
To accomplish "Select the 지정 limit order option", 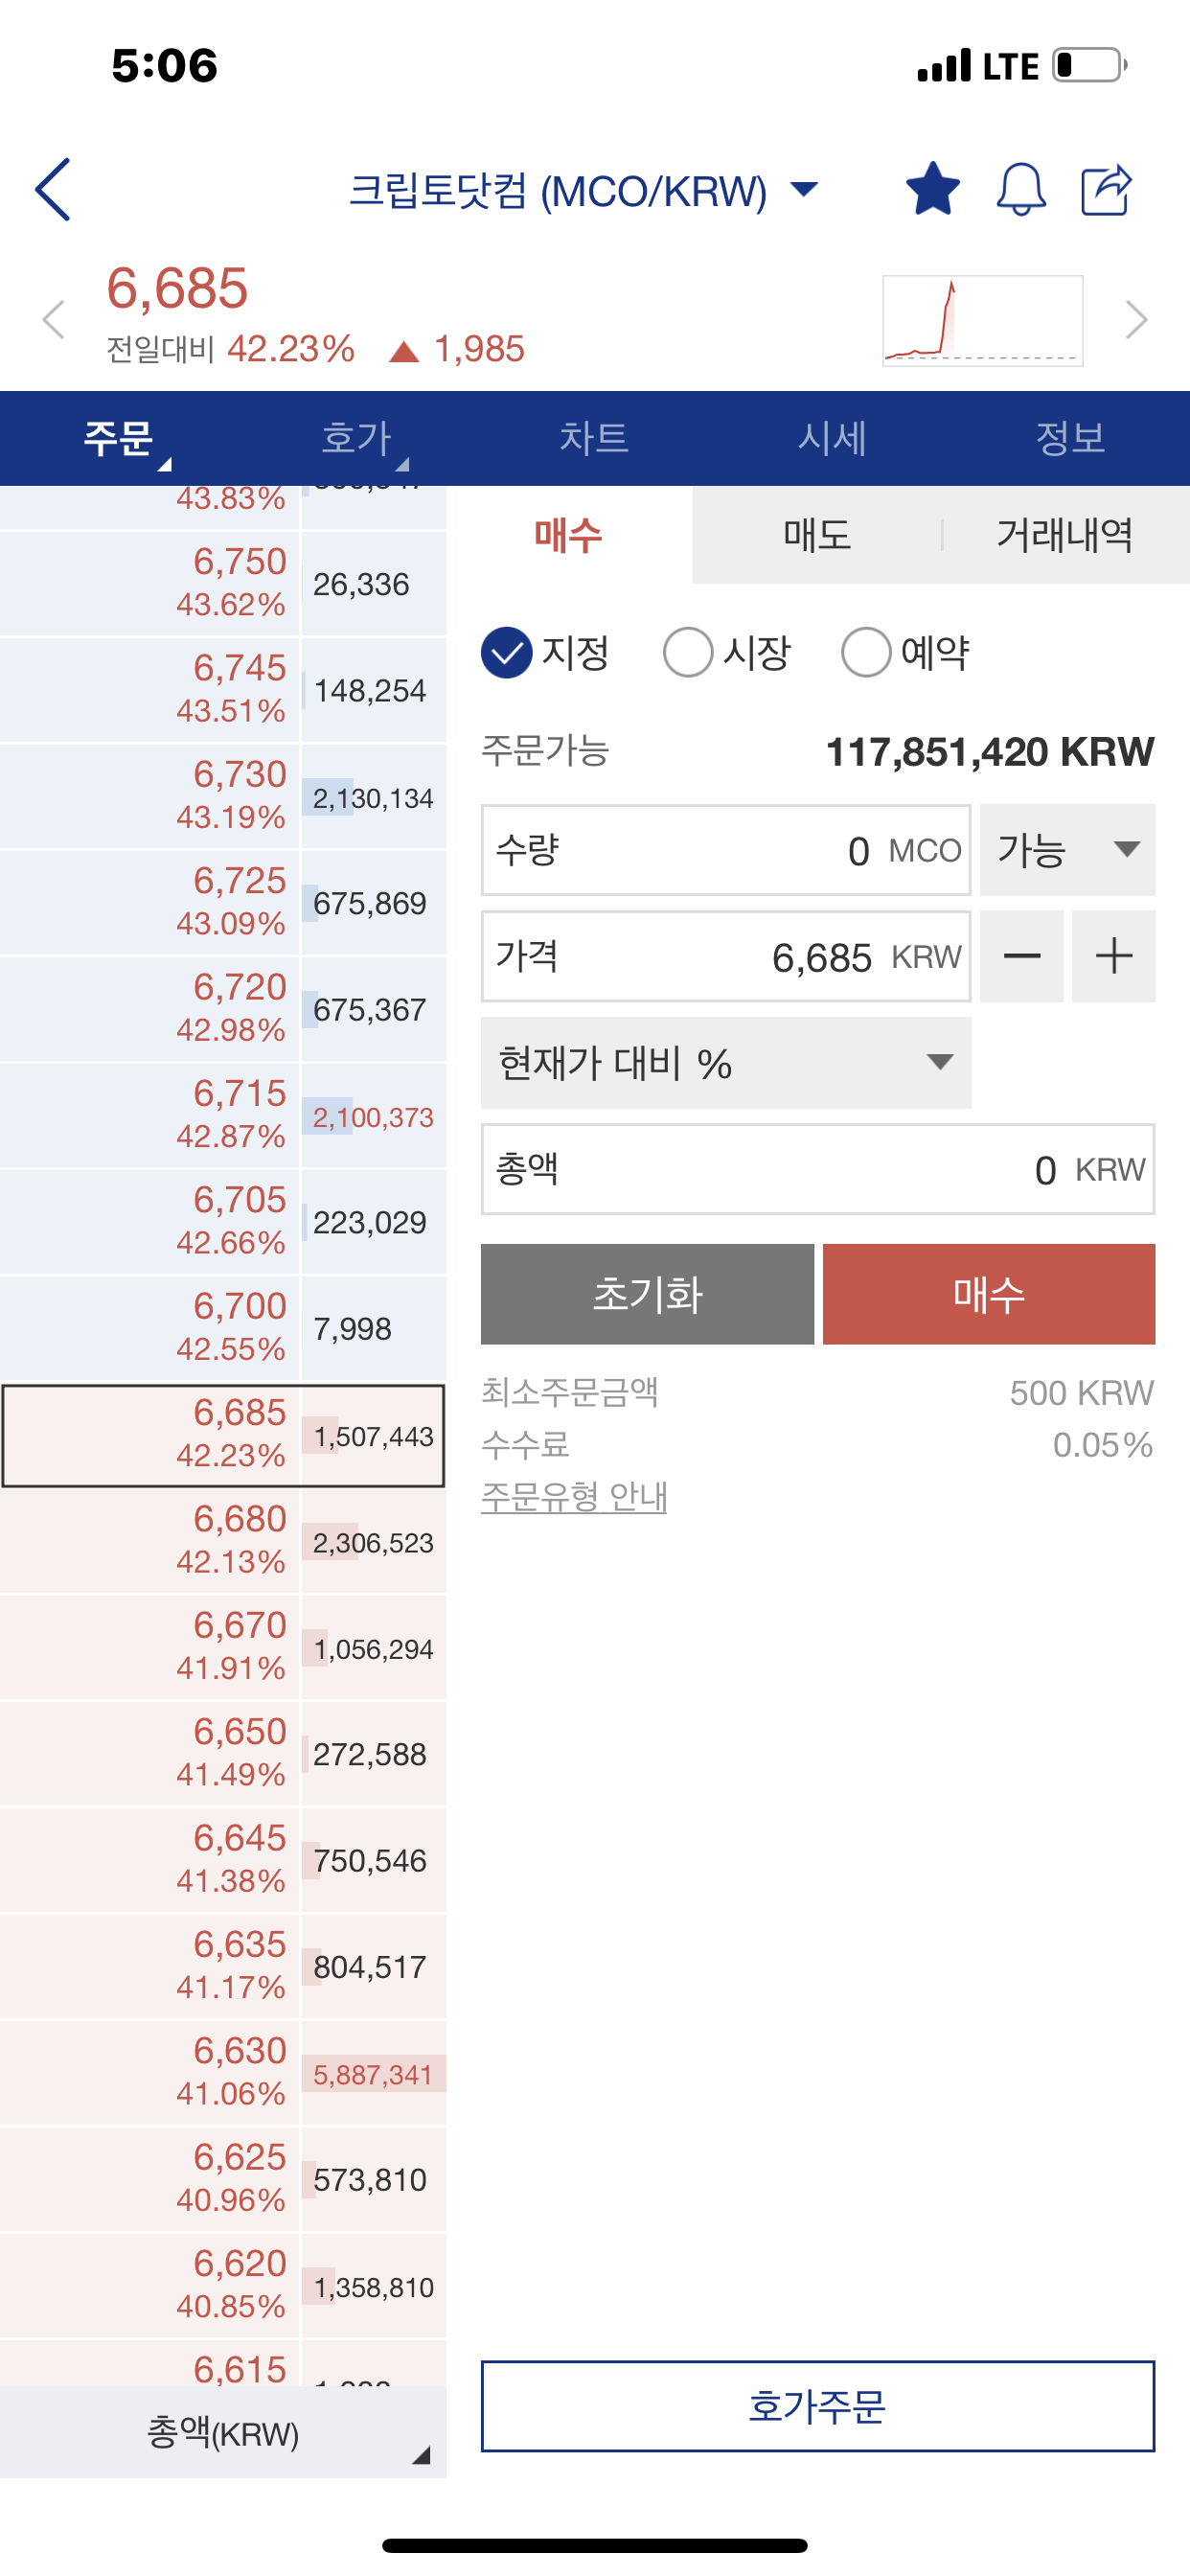I will coord(545,653).
